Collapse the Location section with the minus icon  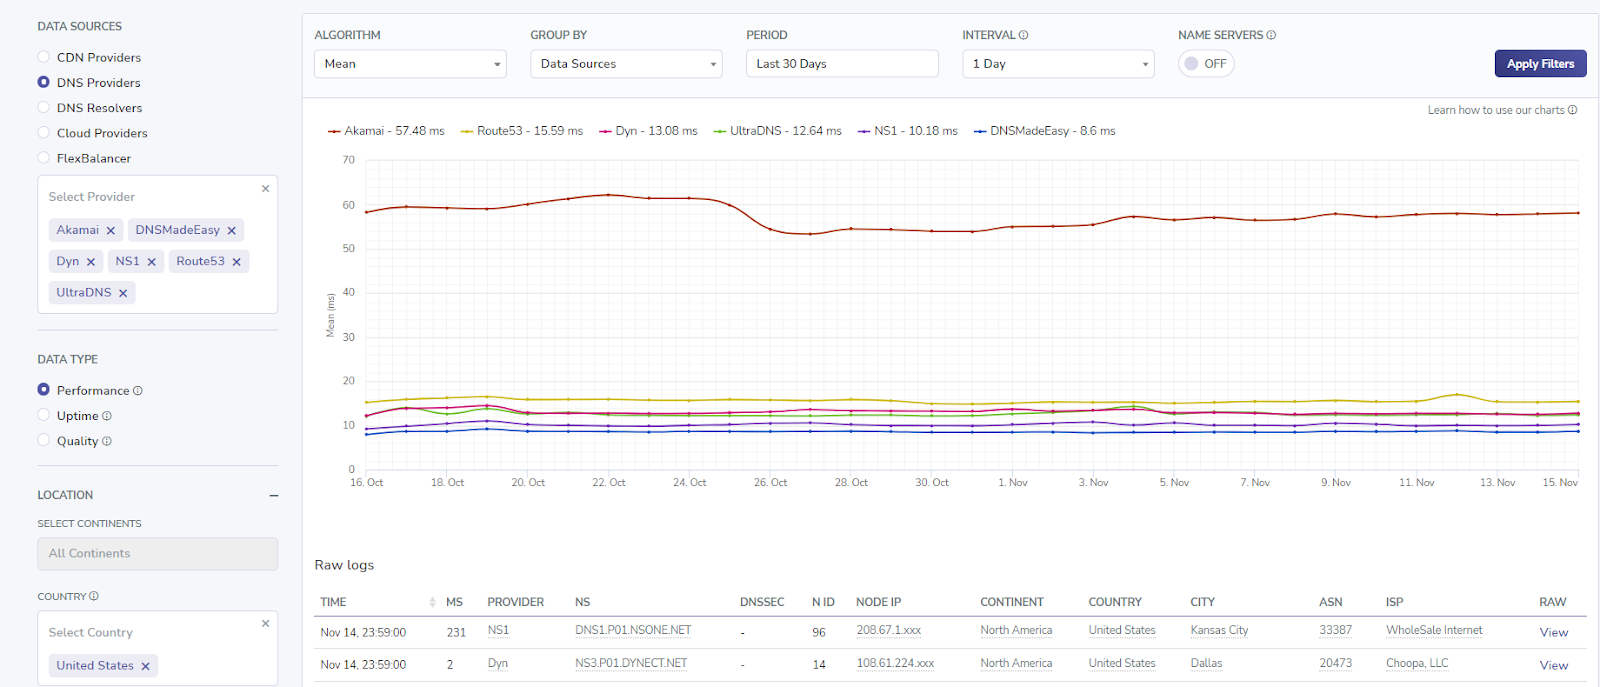(273, 495)
